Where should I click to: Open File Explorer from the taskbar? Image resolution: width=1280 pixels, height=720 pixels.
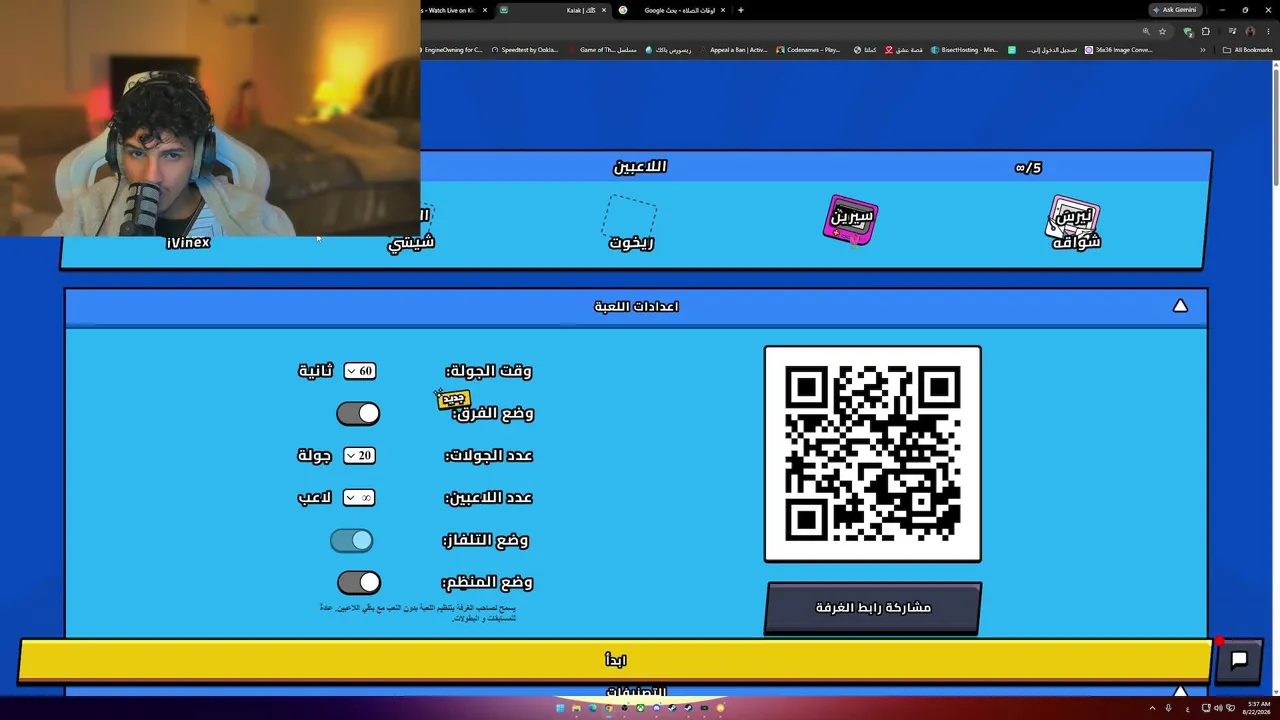576,708
